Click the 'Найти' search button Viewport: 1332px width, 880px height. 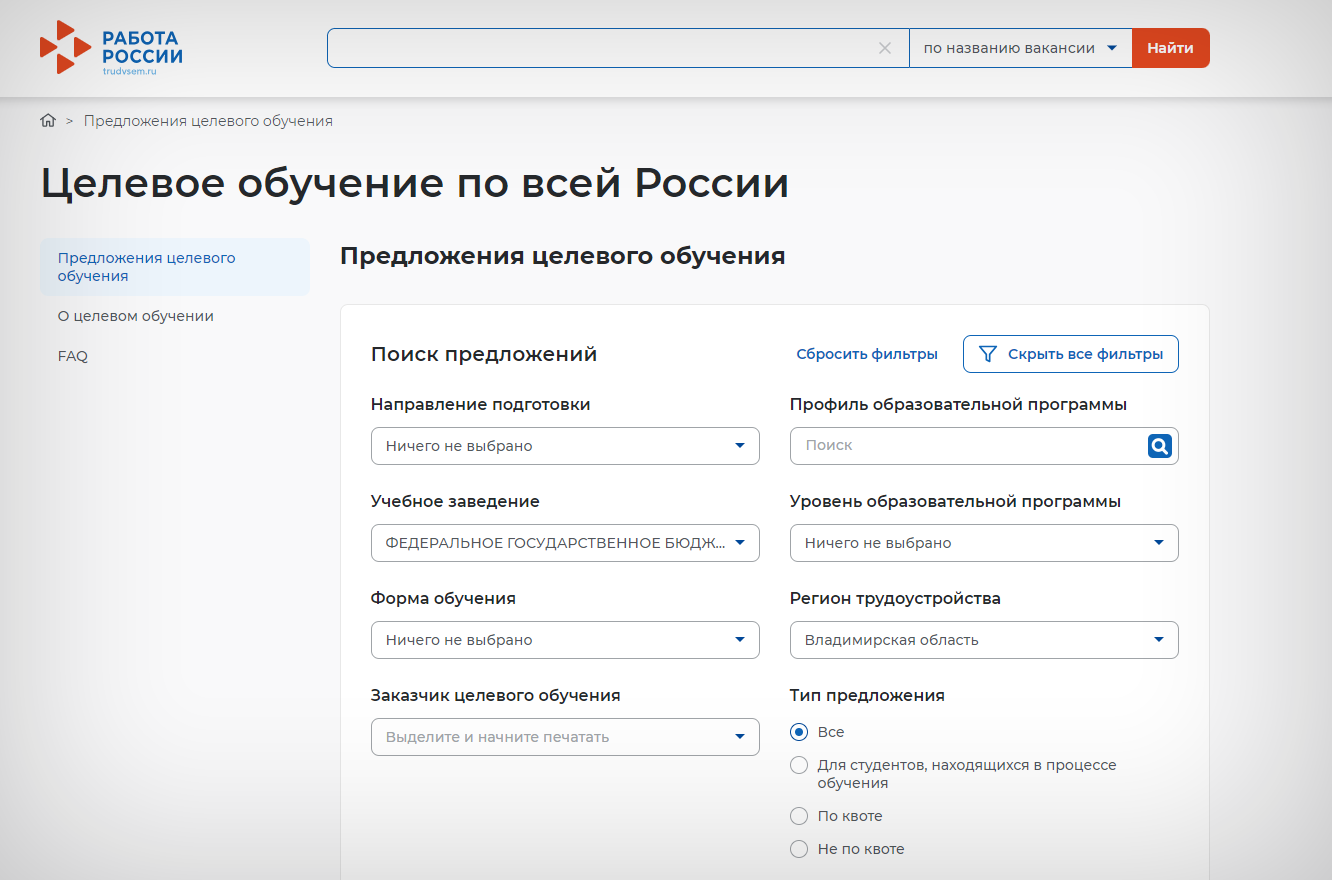(1170, 48)
